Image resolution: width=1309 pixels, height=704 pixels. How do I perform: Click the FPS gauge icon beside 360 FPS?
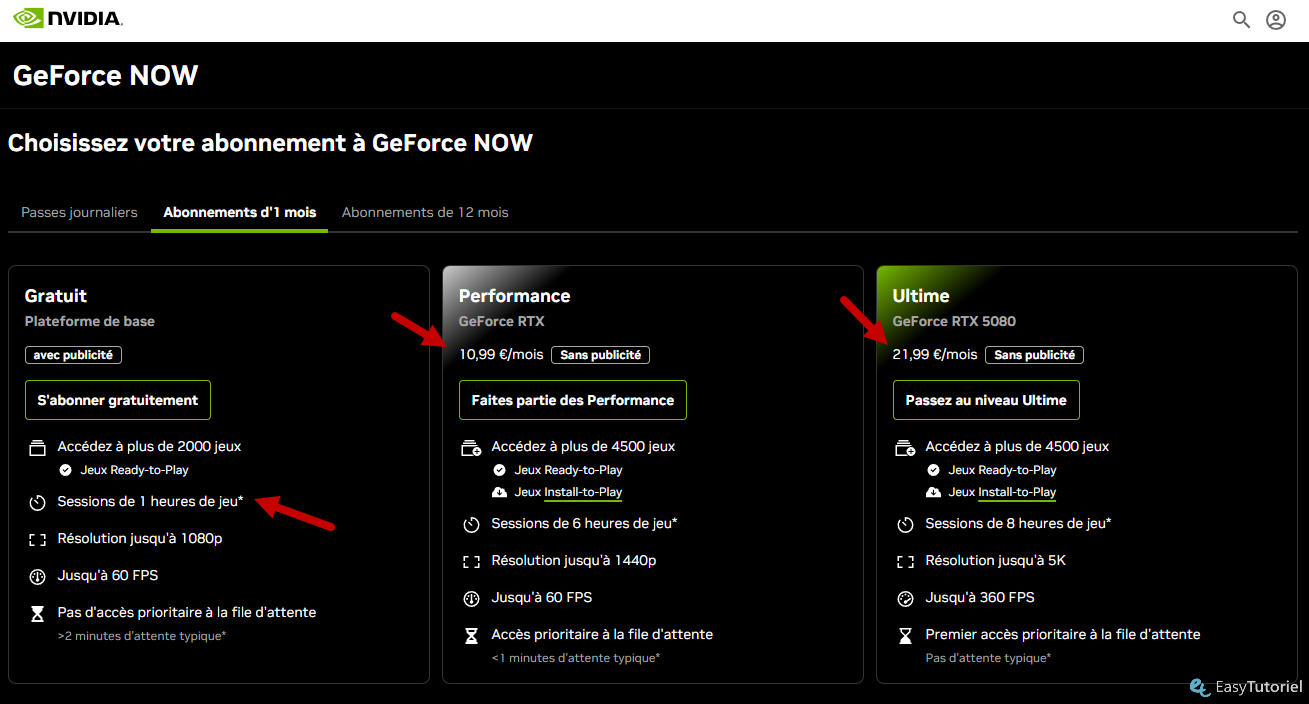point(905,598)
